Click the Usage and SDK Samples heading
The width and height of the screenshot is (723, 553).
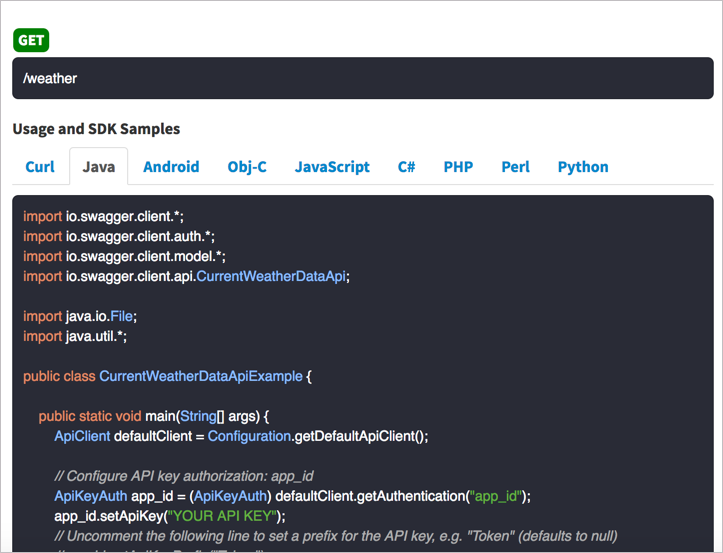click(x=96, y=129)
